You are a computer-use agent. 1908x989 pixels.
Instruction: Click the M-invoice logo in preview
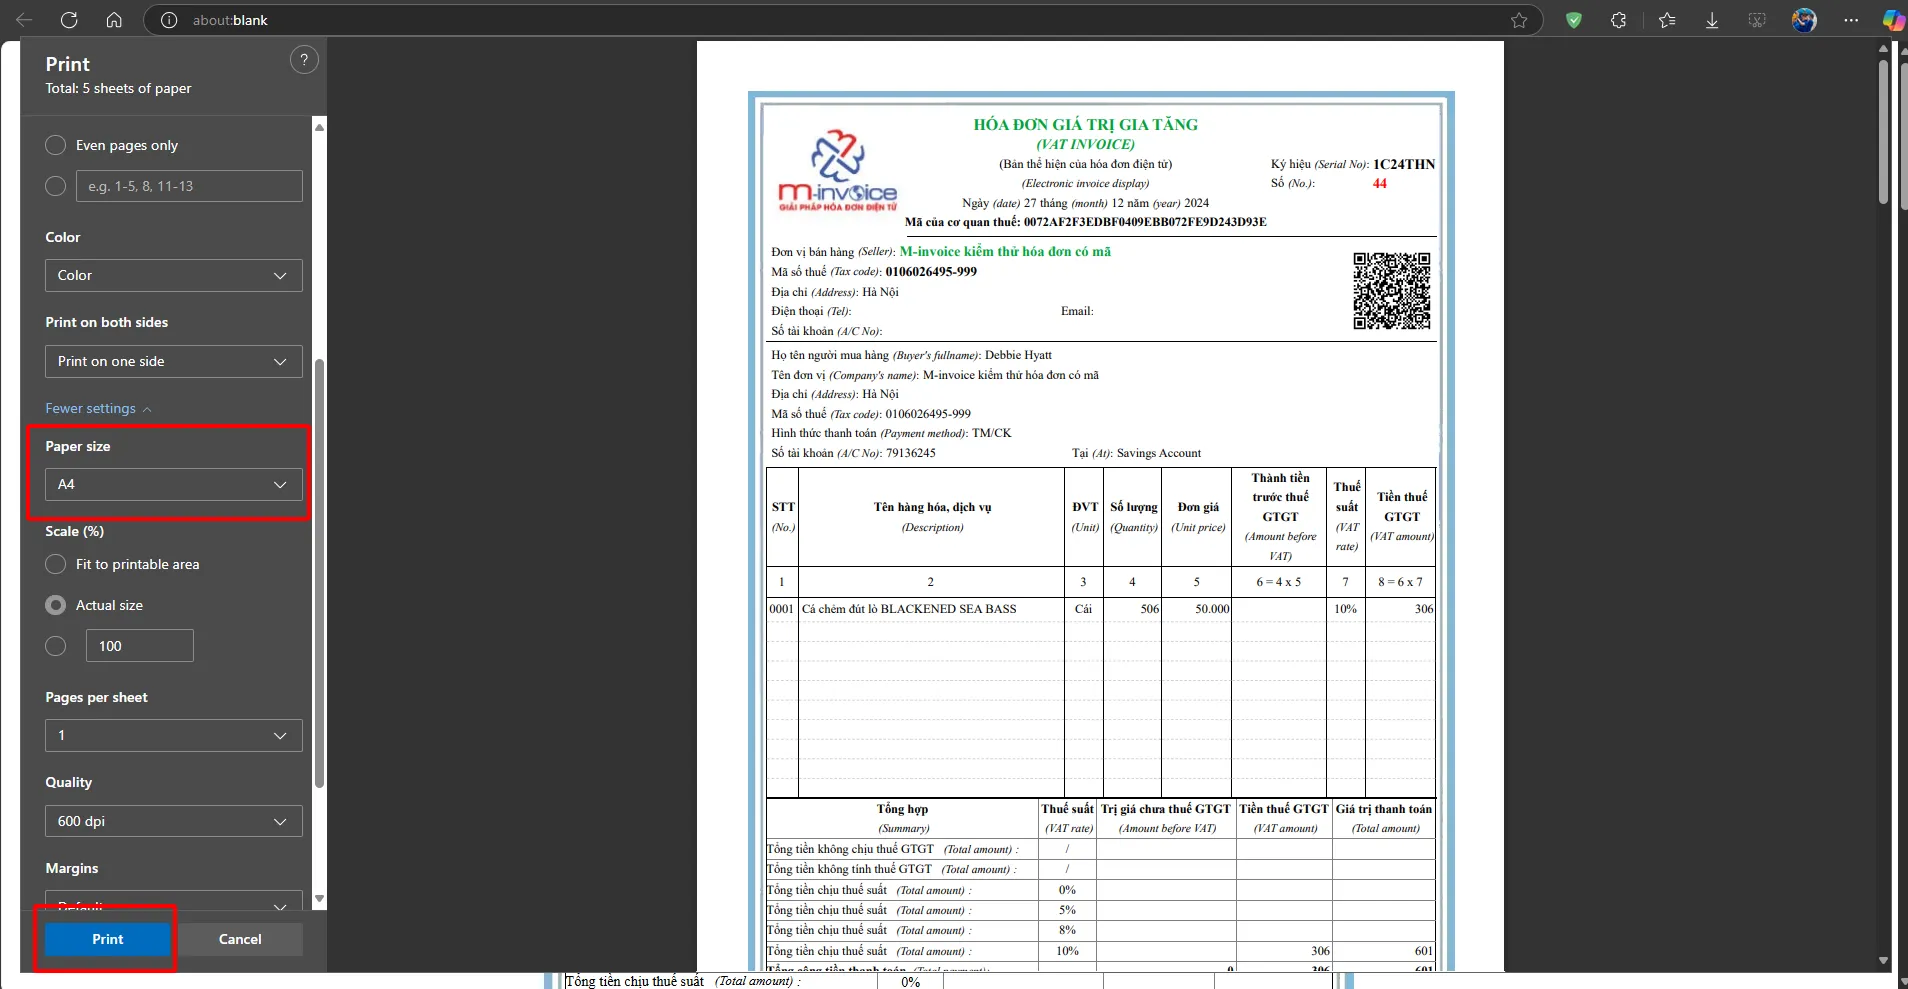pos(837,170)
